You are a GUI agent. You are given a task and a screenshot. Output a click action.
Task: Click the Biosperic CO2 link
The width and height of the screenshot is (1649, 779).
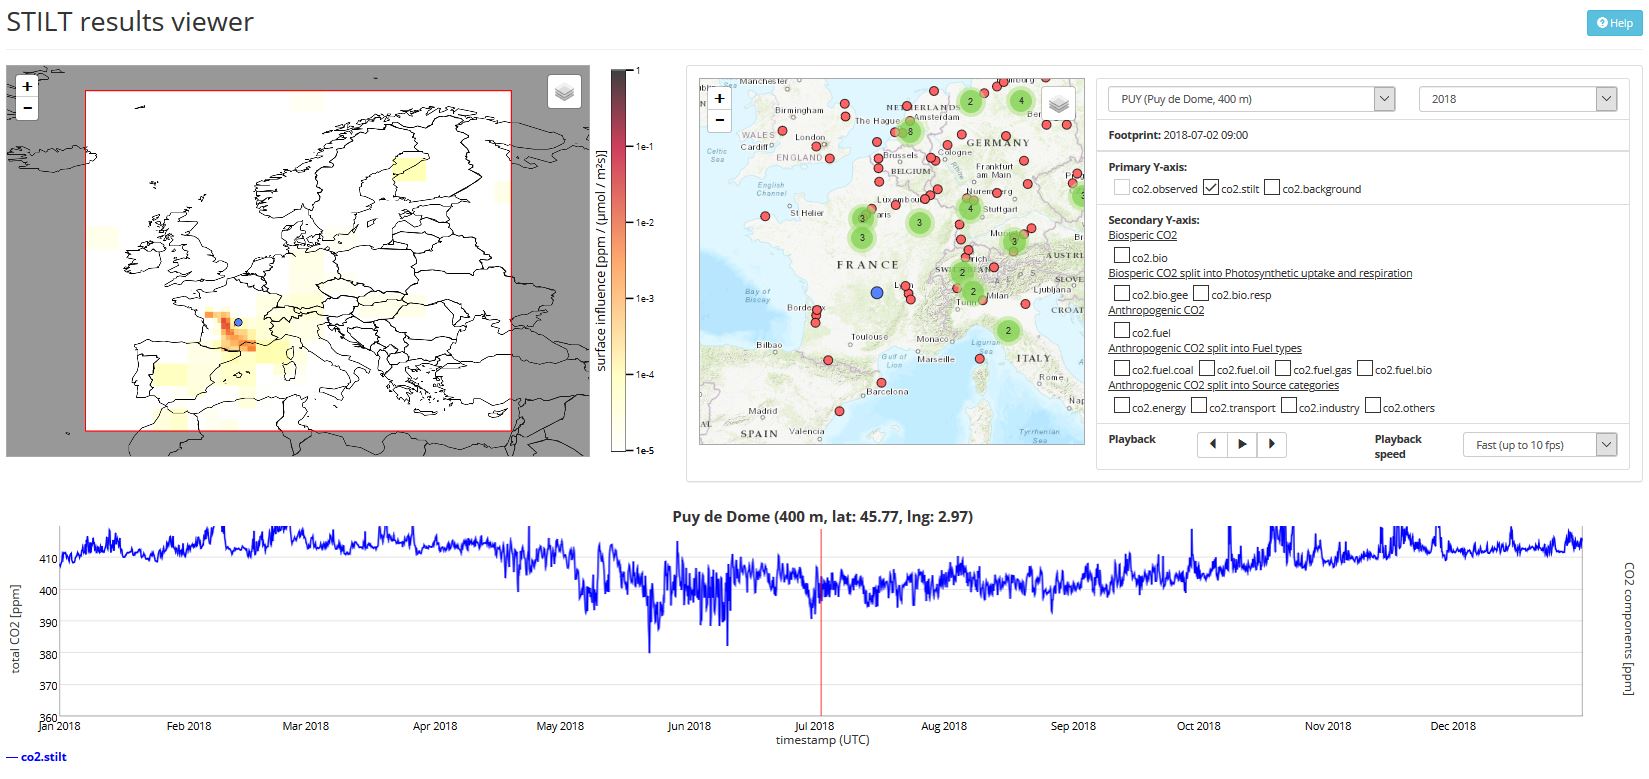[x=1142, y=236]
